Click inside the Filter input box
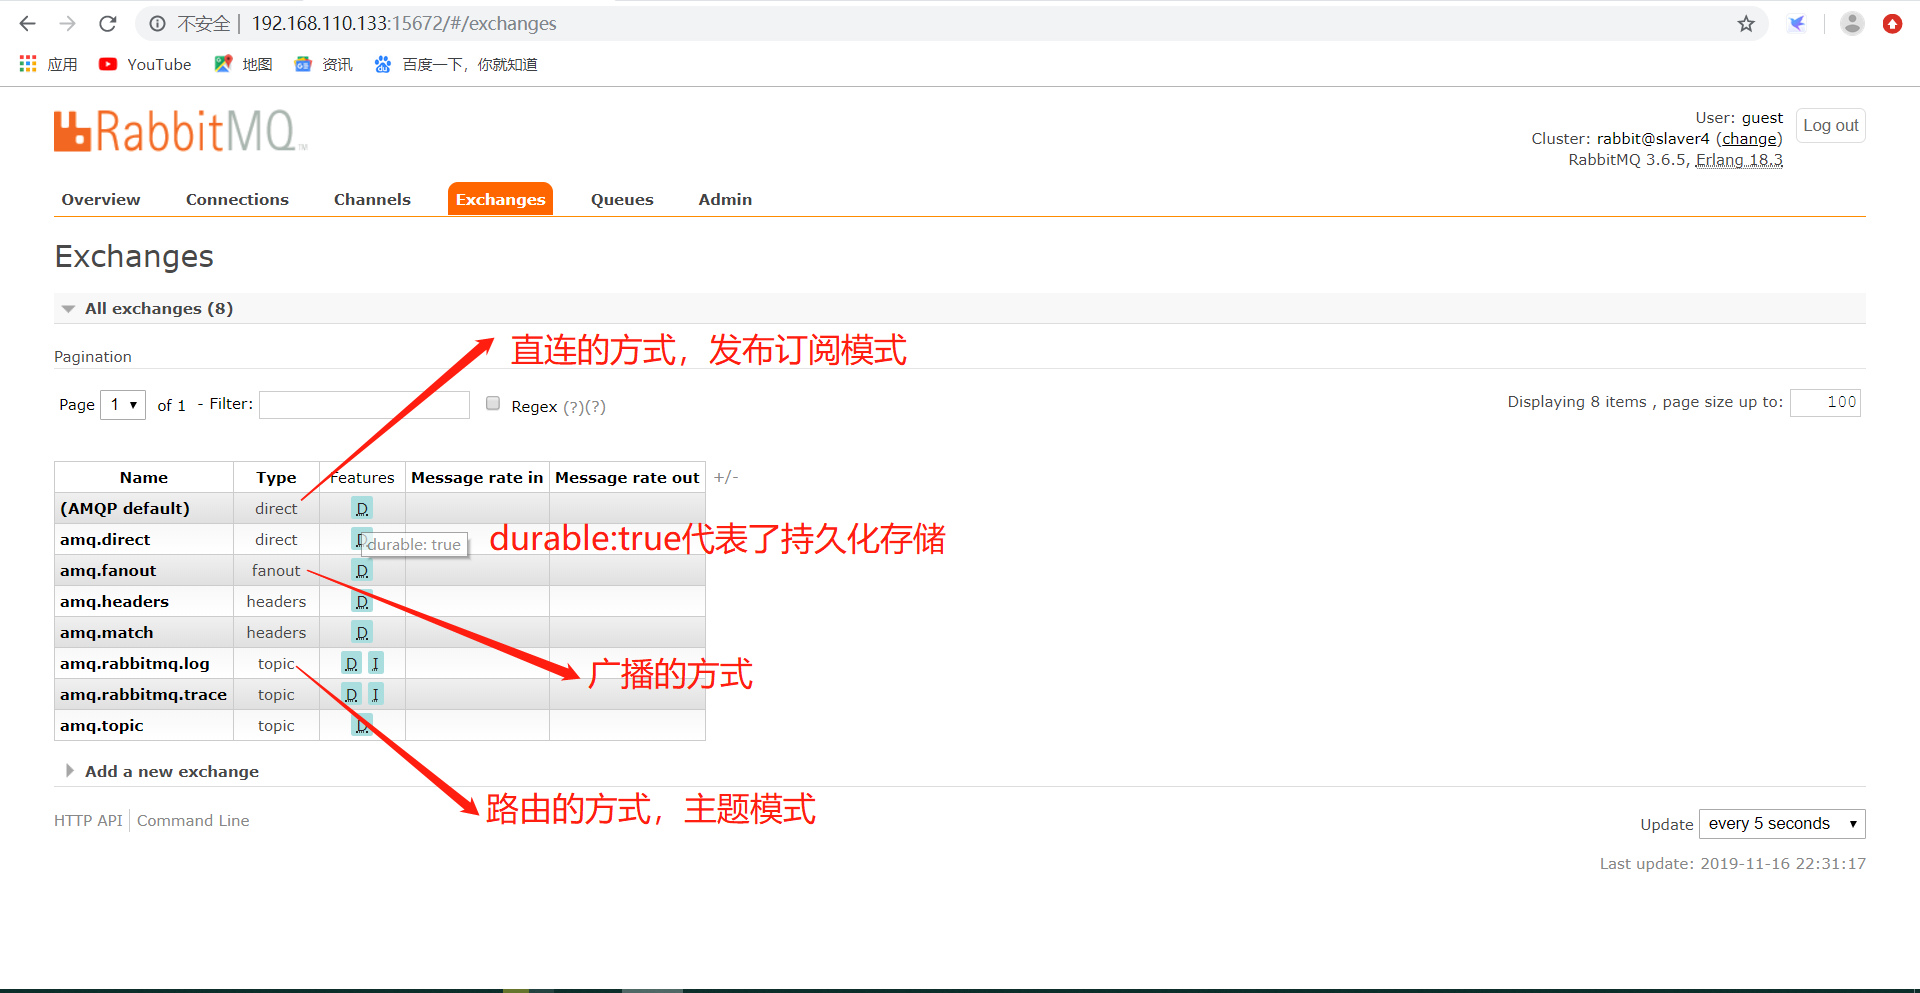The image size is (1920, 993). point(364,404)
